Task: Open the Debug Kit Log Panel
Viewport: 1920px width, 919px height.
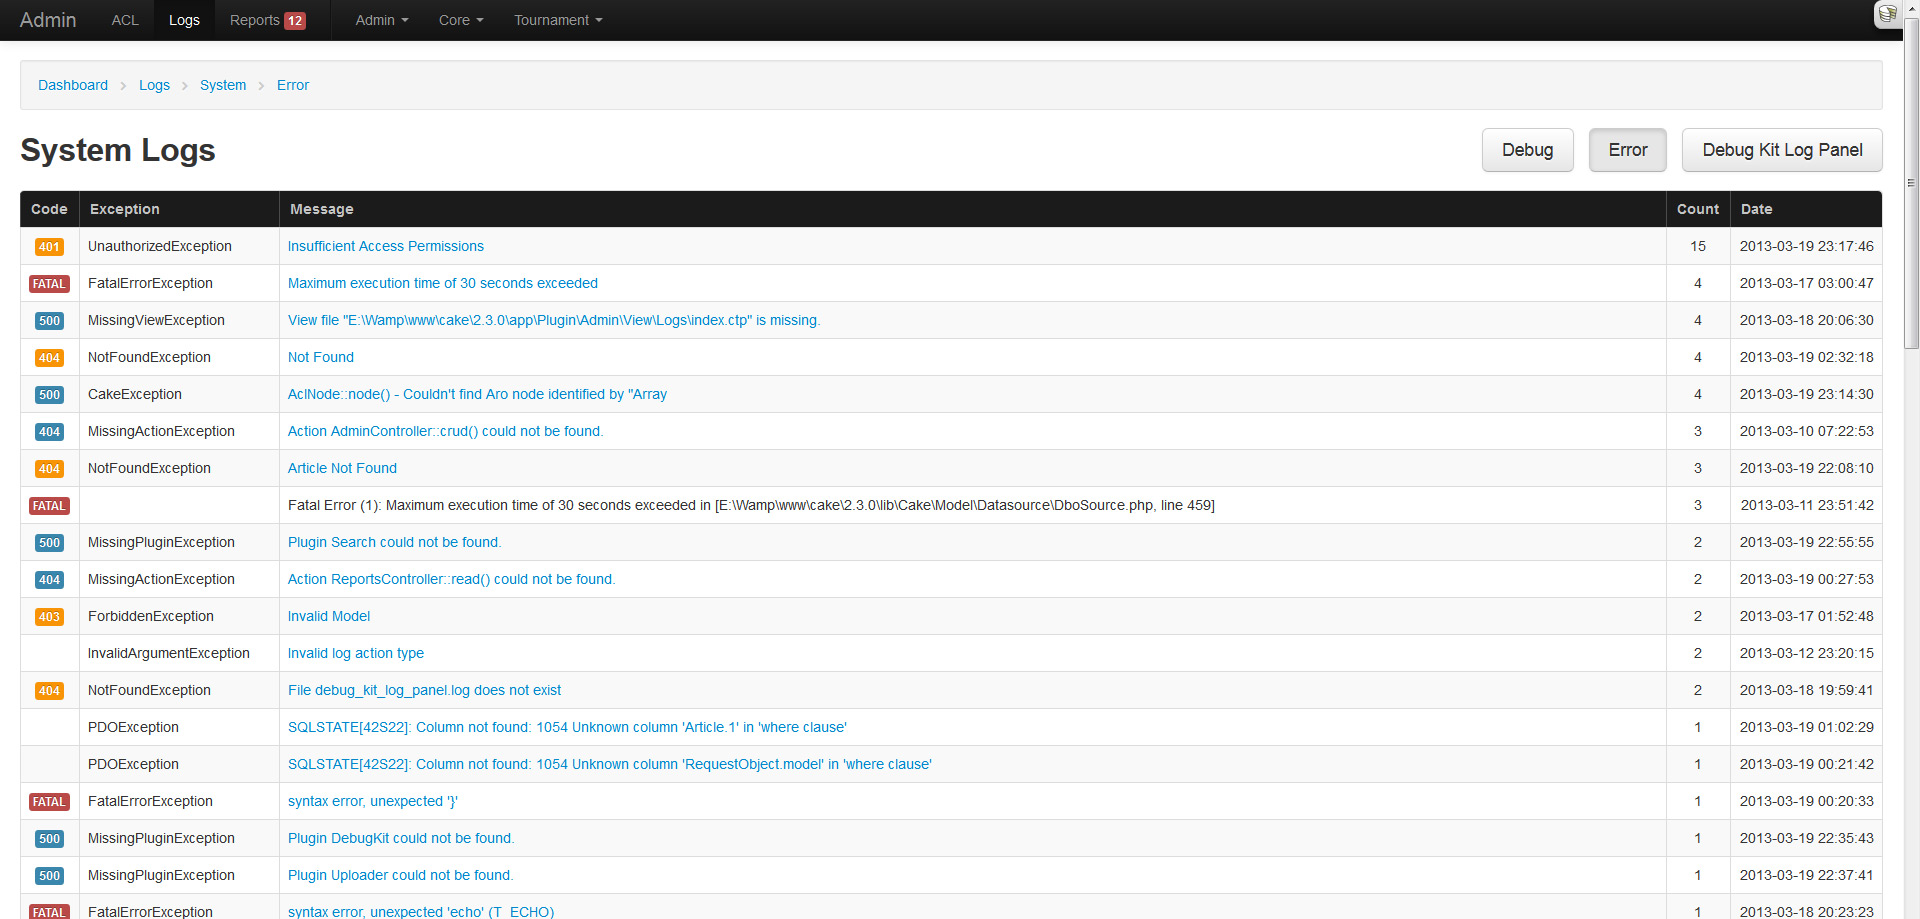Action: tap(1781, 150)
